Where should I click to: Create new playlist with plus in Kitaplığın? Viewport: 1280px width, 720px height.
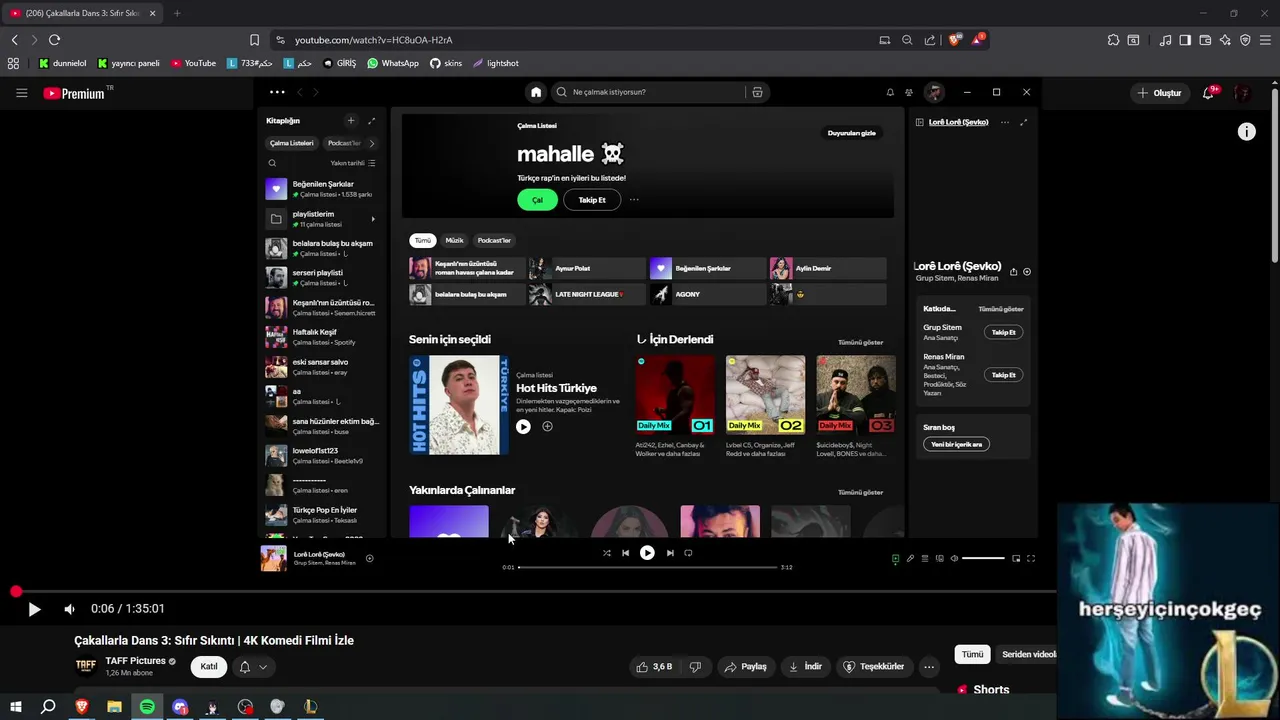[x=351, y=121]
